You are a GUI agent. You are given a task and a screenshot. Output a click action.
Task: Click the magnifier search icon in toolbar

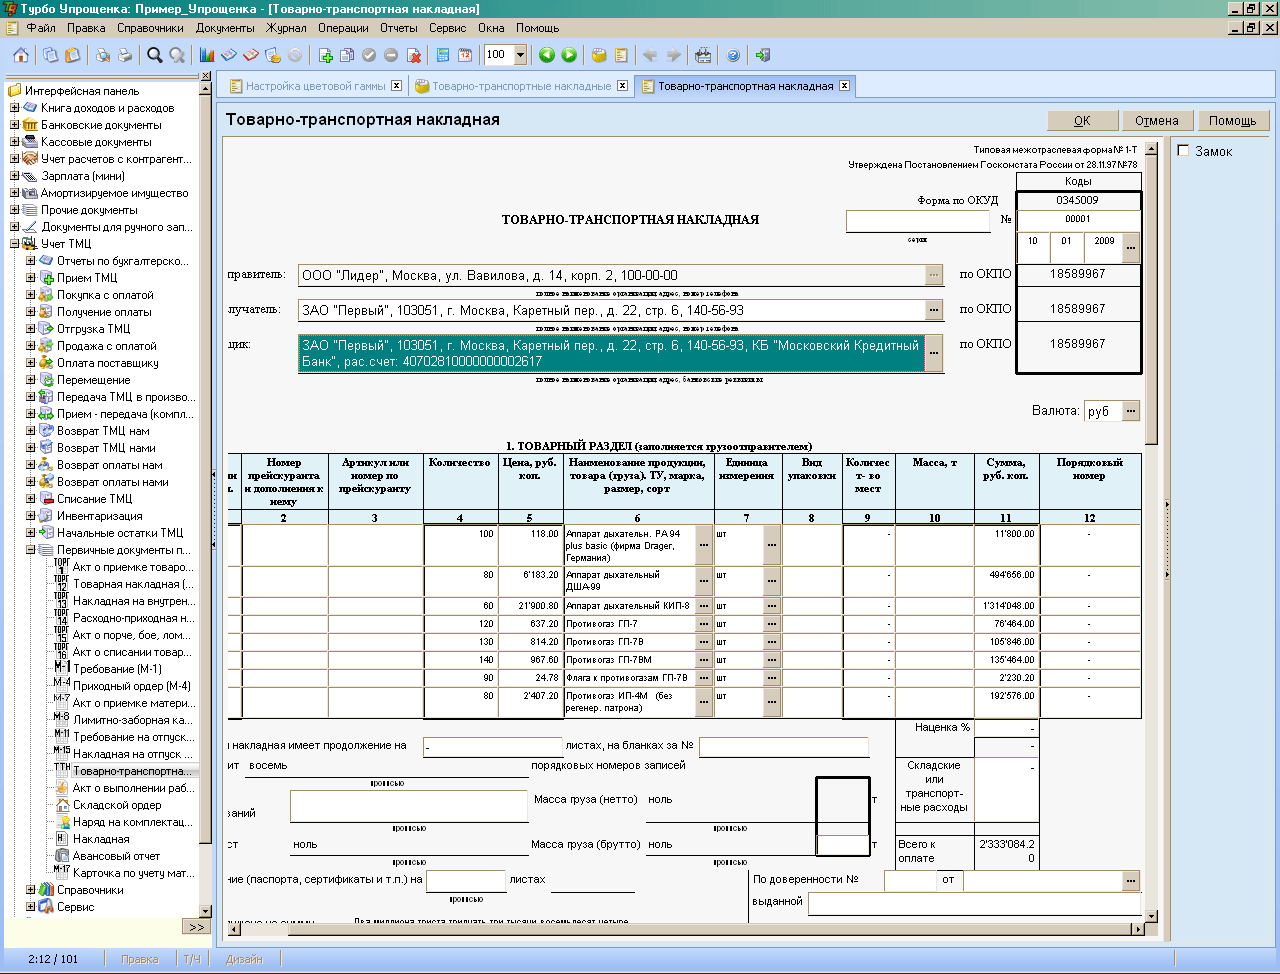click(x=155, y=56)
